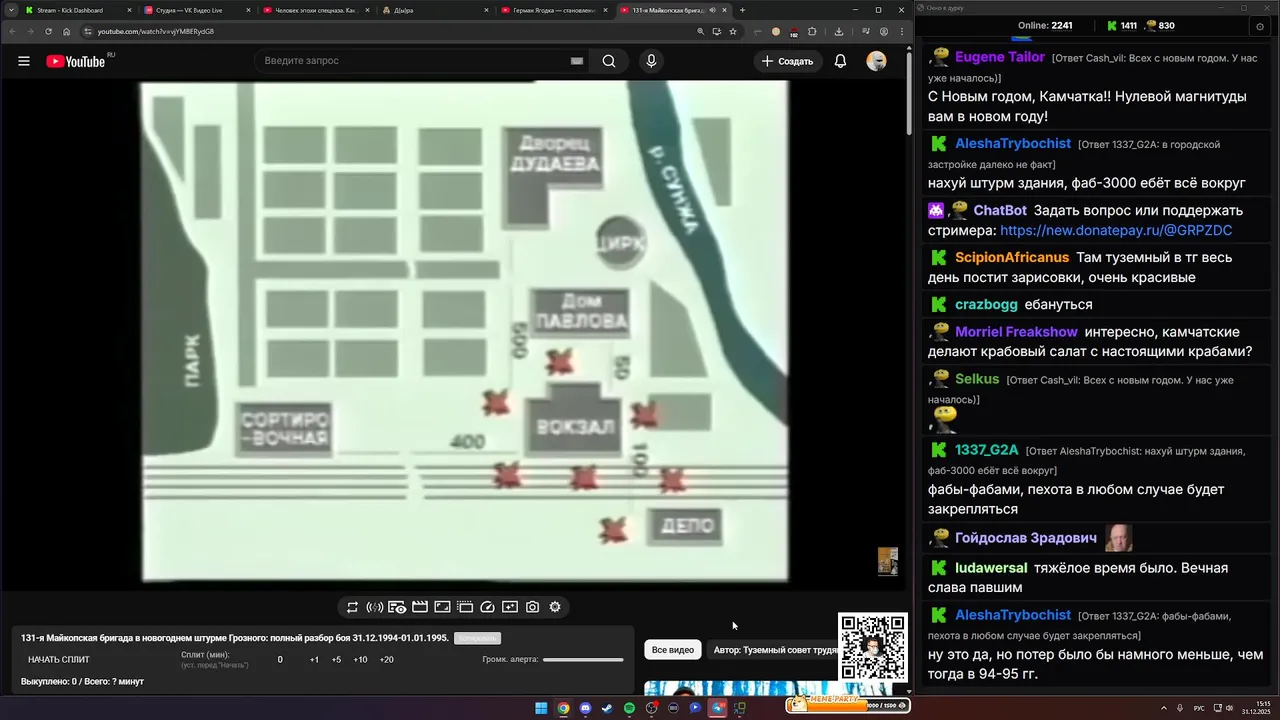Click the 'РУС' language indicator in the tray
1280x720 pixels.
coord(1199,708)
